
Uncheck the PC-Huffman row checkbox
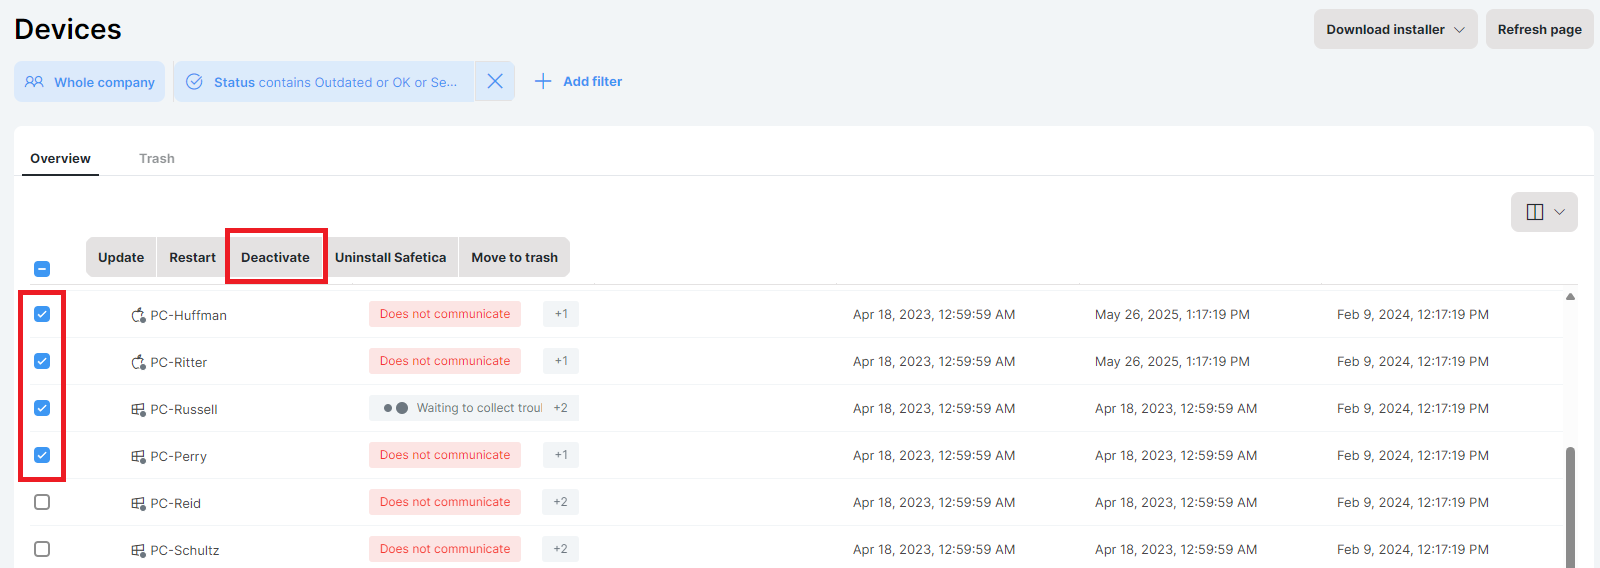coord(42,314)
